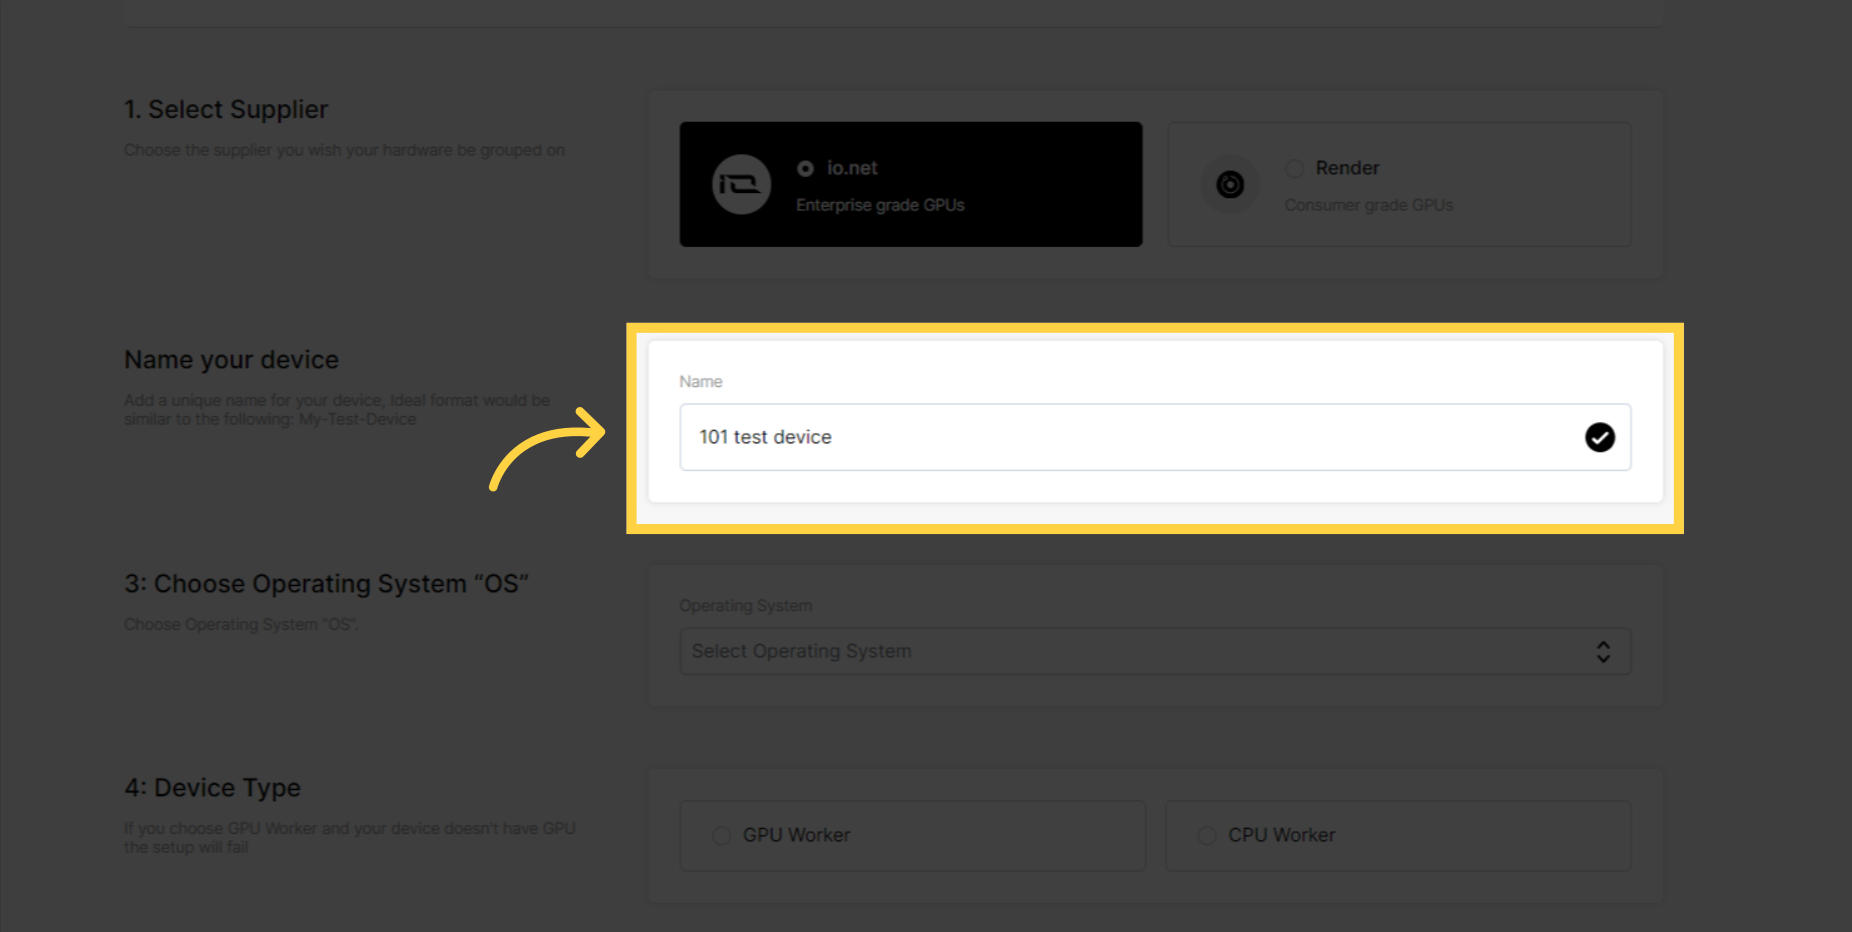Click '3: Choose Operating System' heading

[326, 584]
